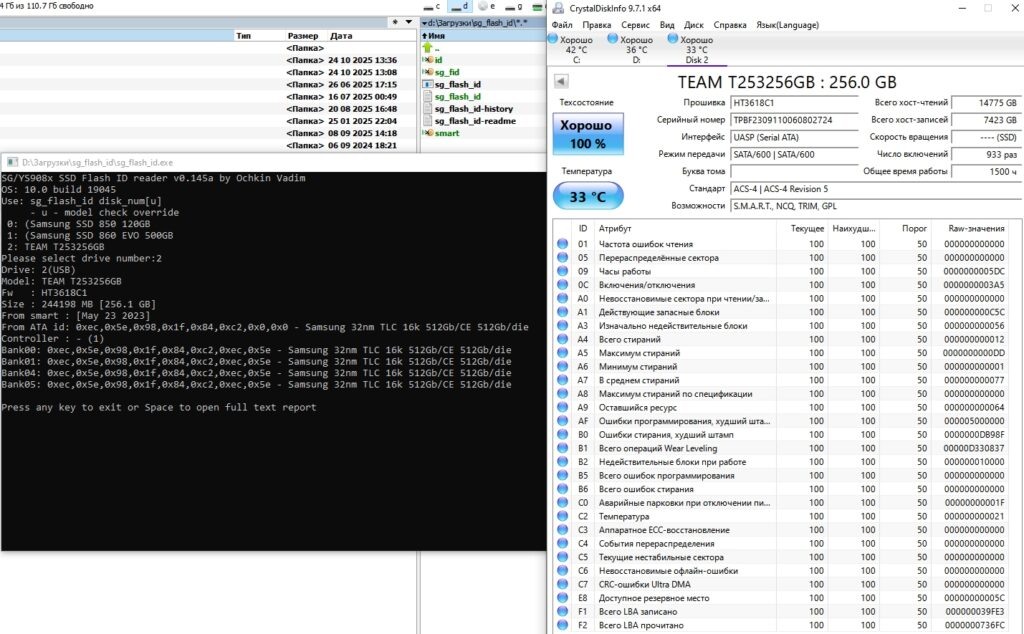Screen dimensions: 1024x634
Task: Sort left panel by Тип column
Action: click(x=244, y=35)
